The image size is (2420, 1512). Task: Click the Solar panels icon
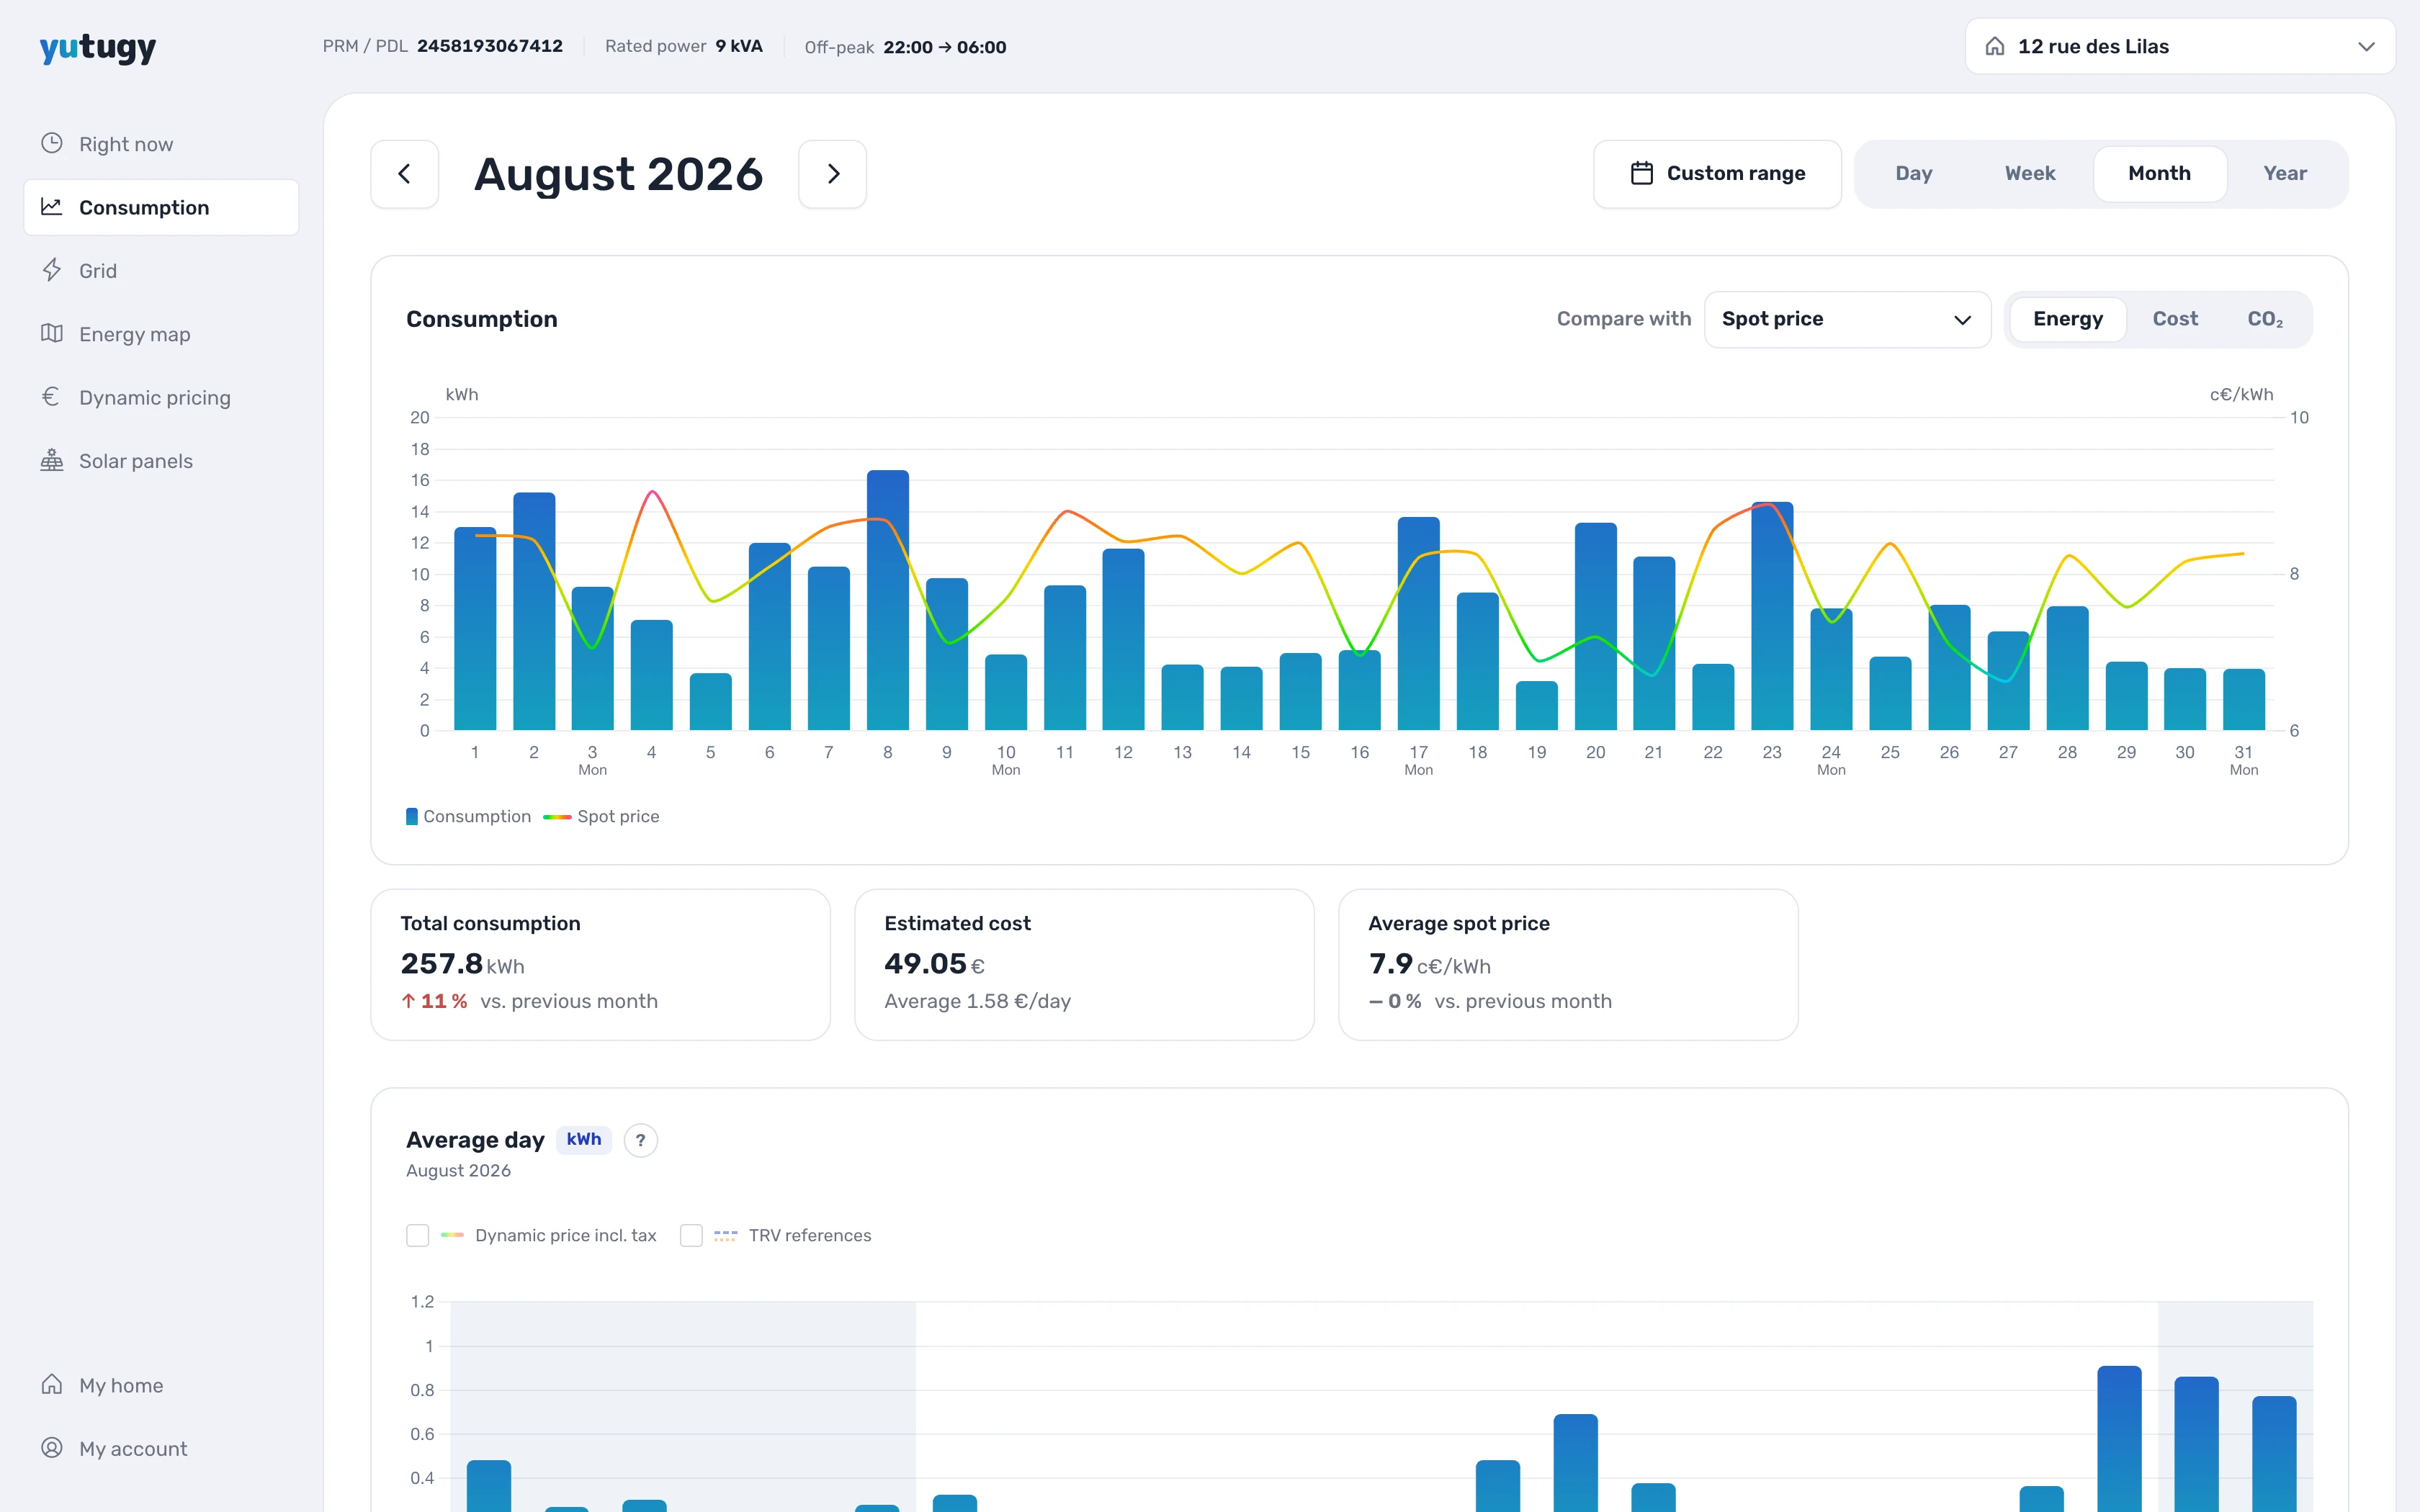click(52, 460)
